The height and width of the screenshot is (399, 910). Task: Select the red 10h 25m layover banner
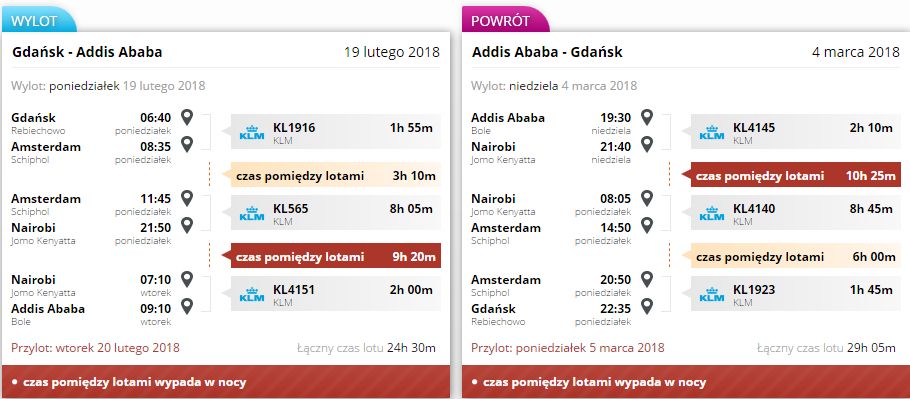(x=792, y=175)
